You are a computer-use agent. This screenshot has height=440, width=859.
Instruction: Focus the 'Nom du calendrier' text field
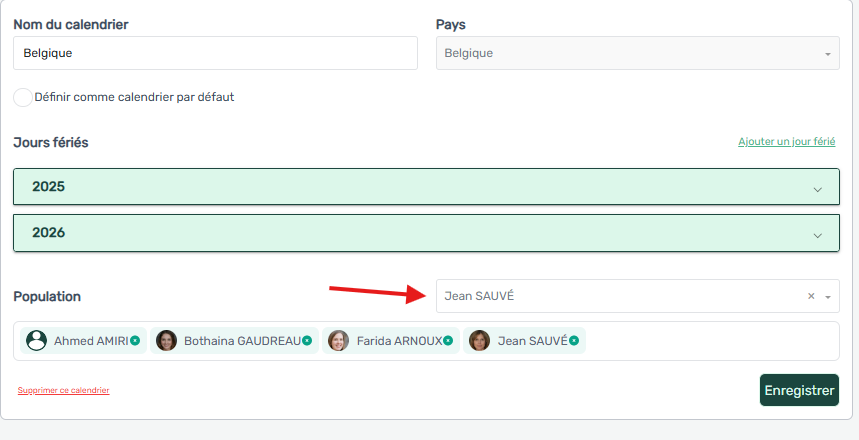[215, 53]
